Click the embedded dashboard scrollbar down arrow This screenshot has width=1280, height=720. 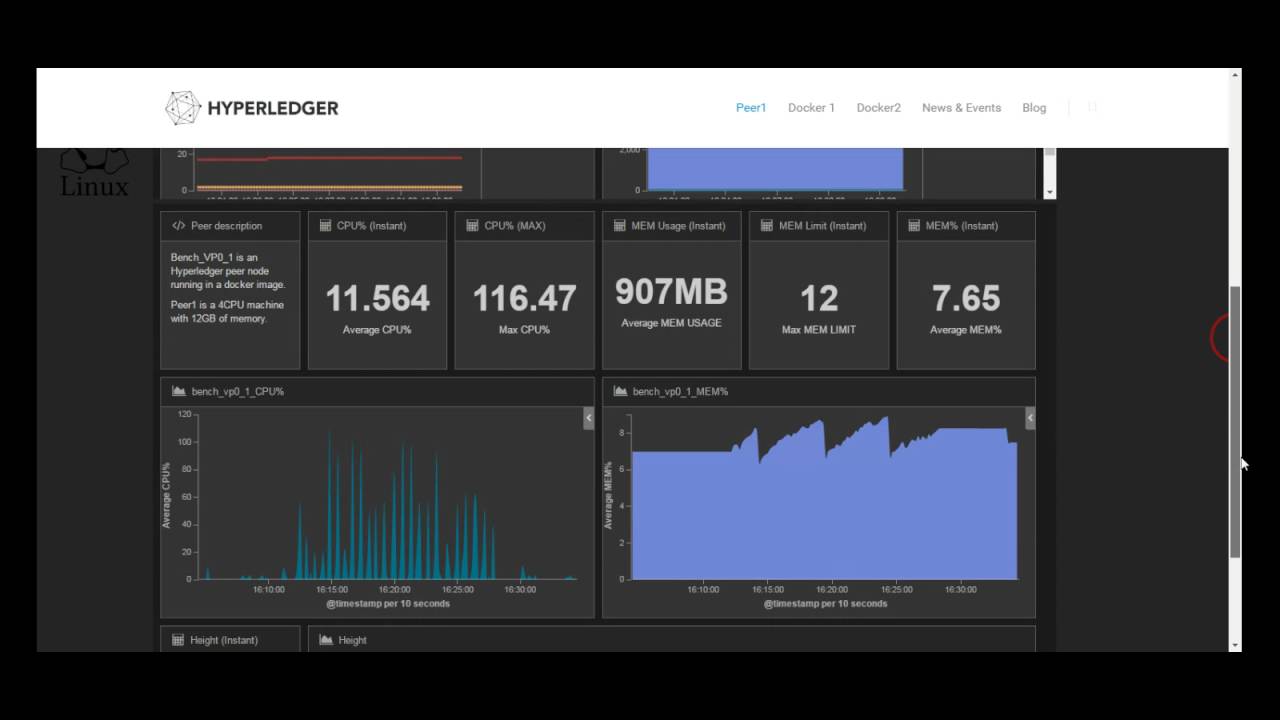(1050, 191)
